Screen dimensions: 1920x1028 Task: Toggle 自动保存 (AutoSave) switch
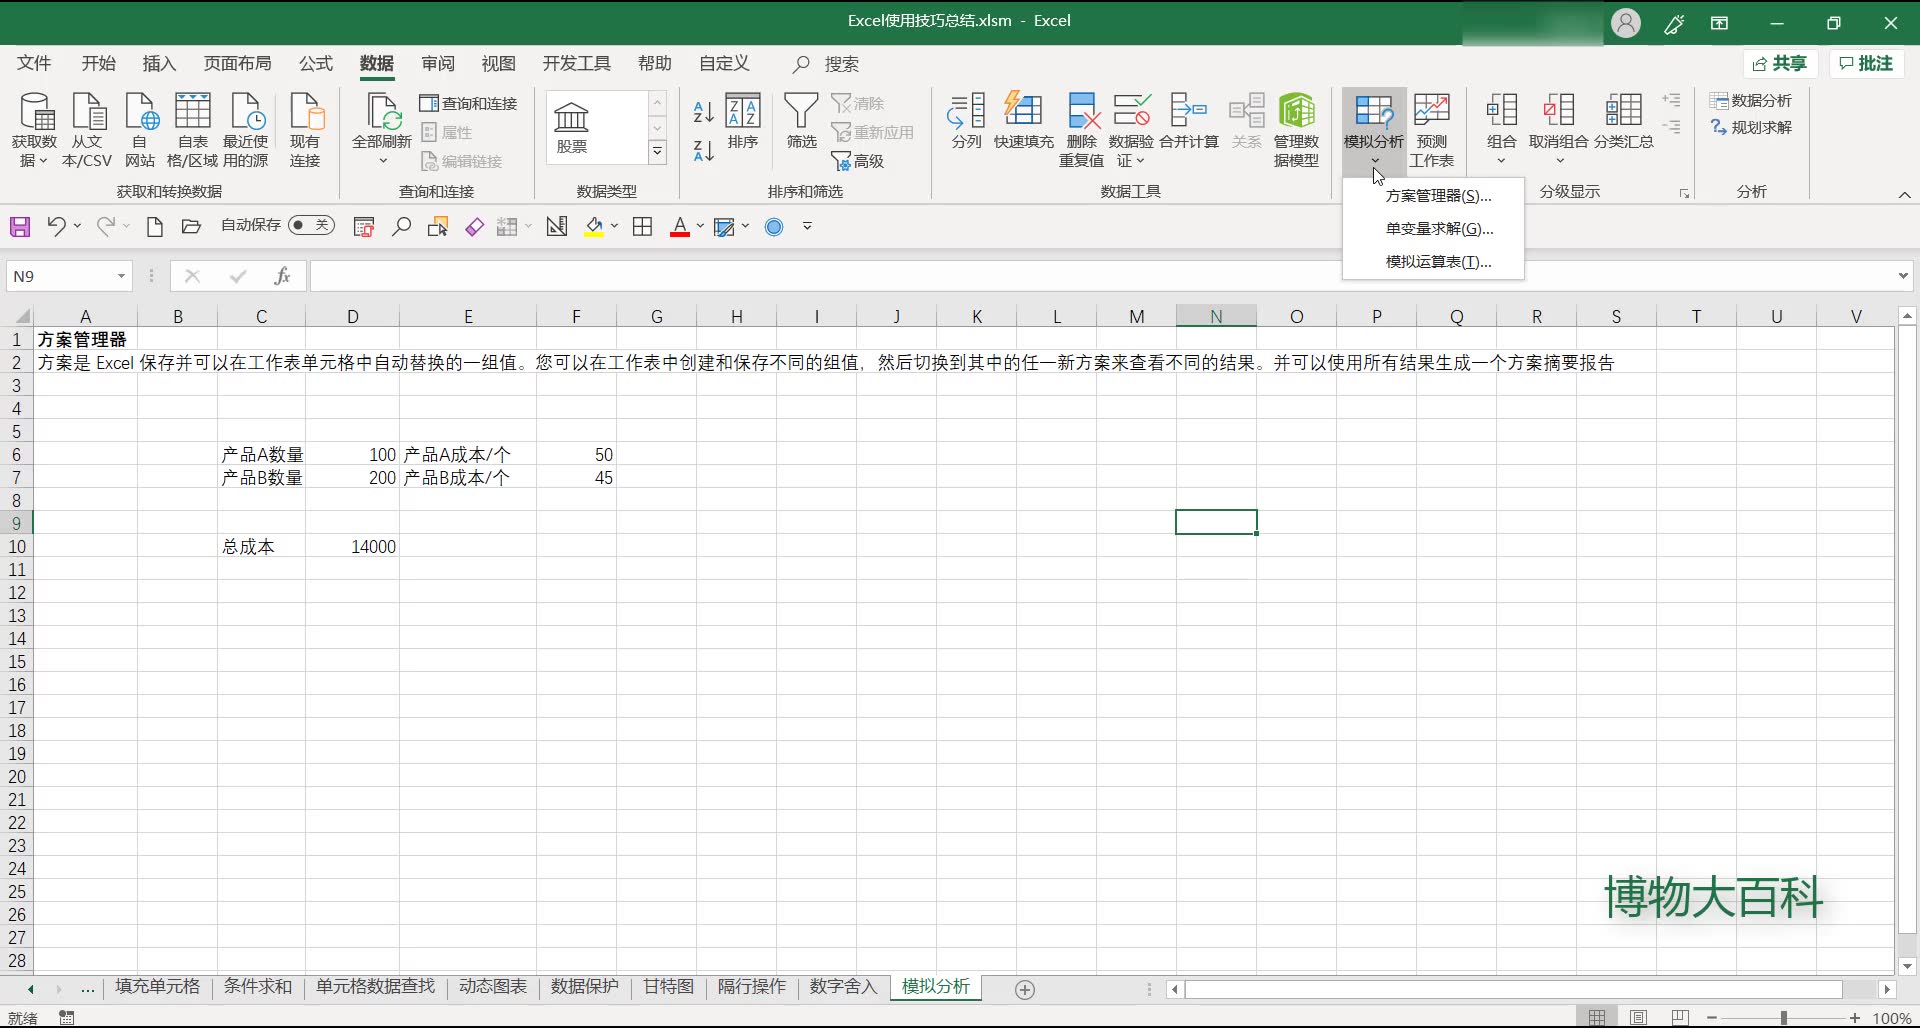coord(311,226)
